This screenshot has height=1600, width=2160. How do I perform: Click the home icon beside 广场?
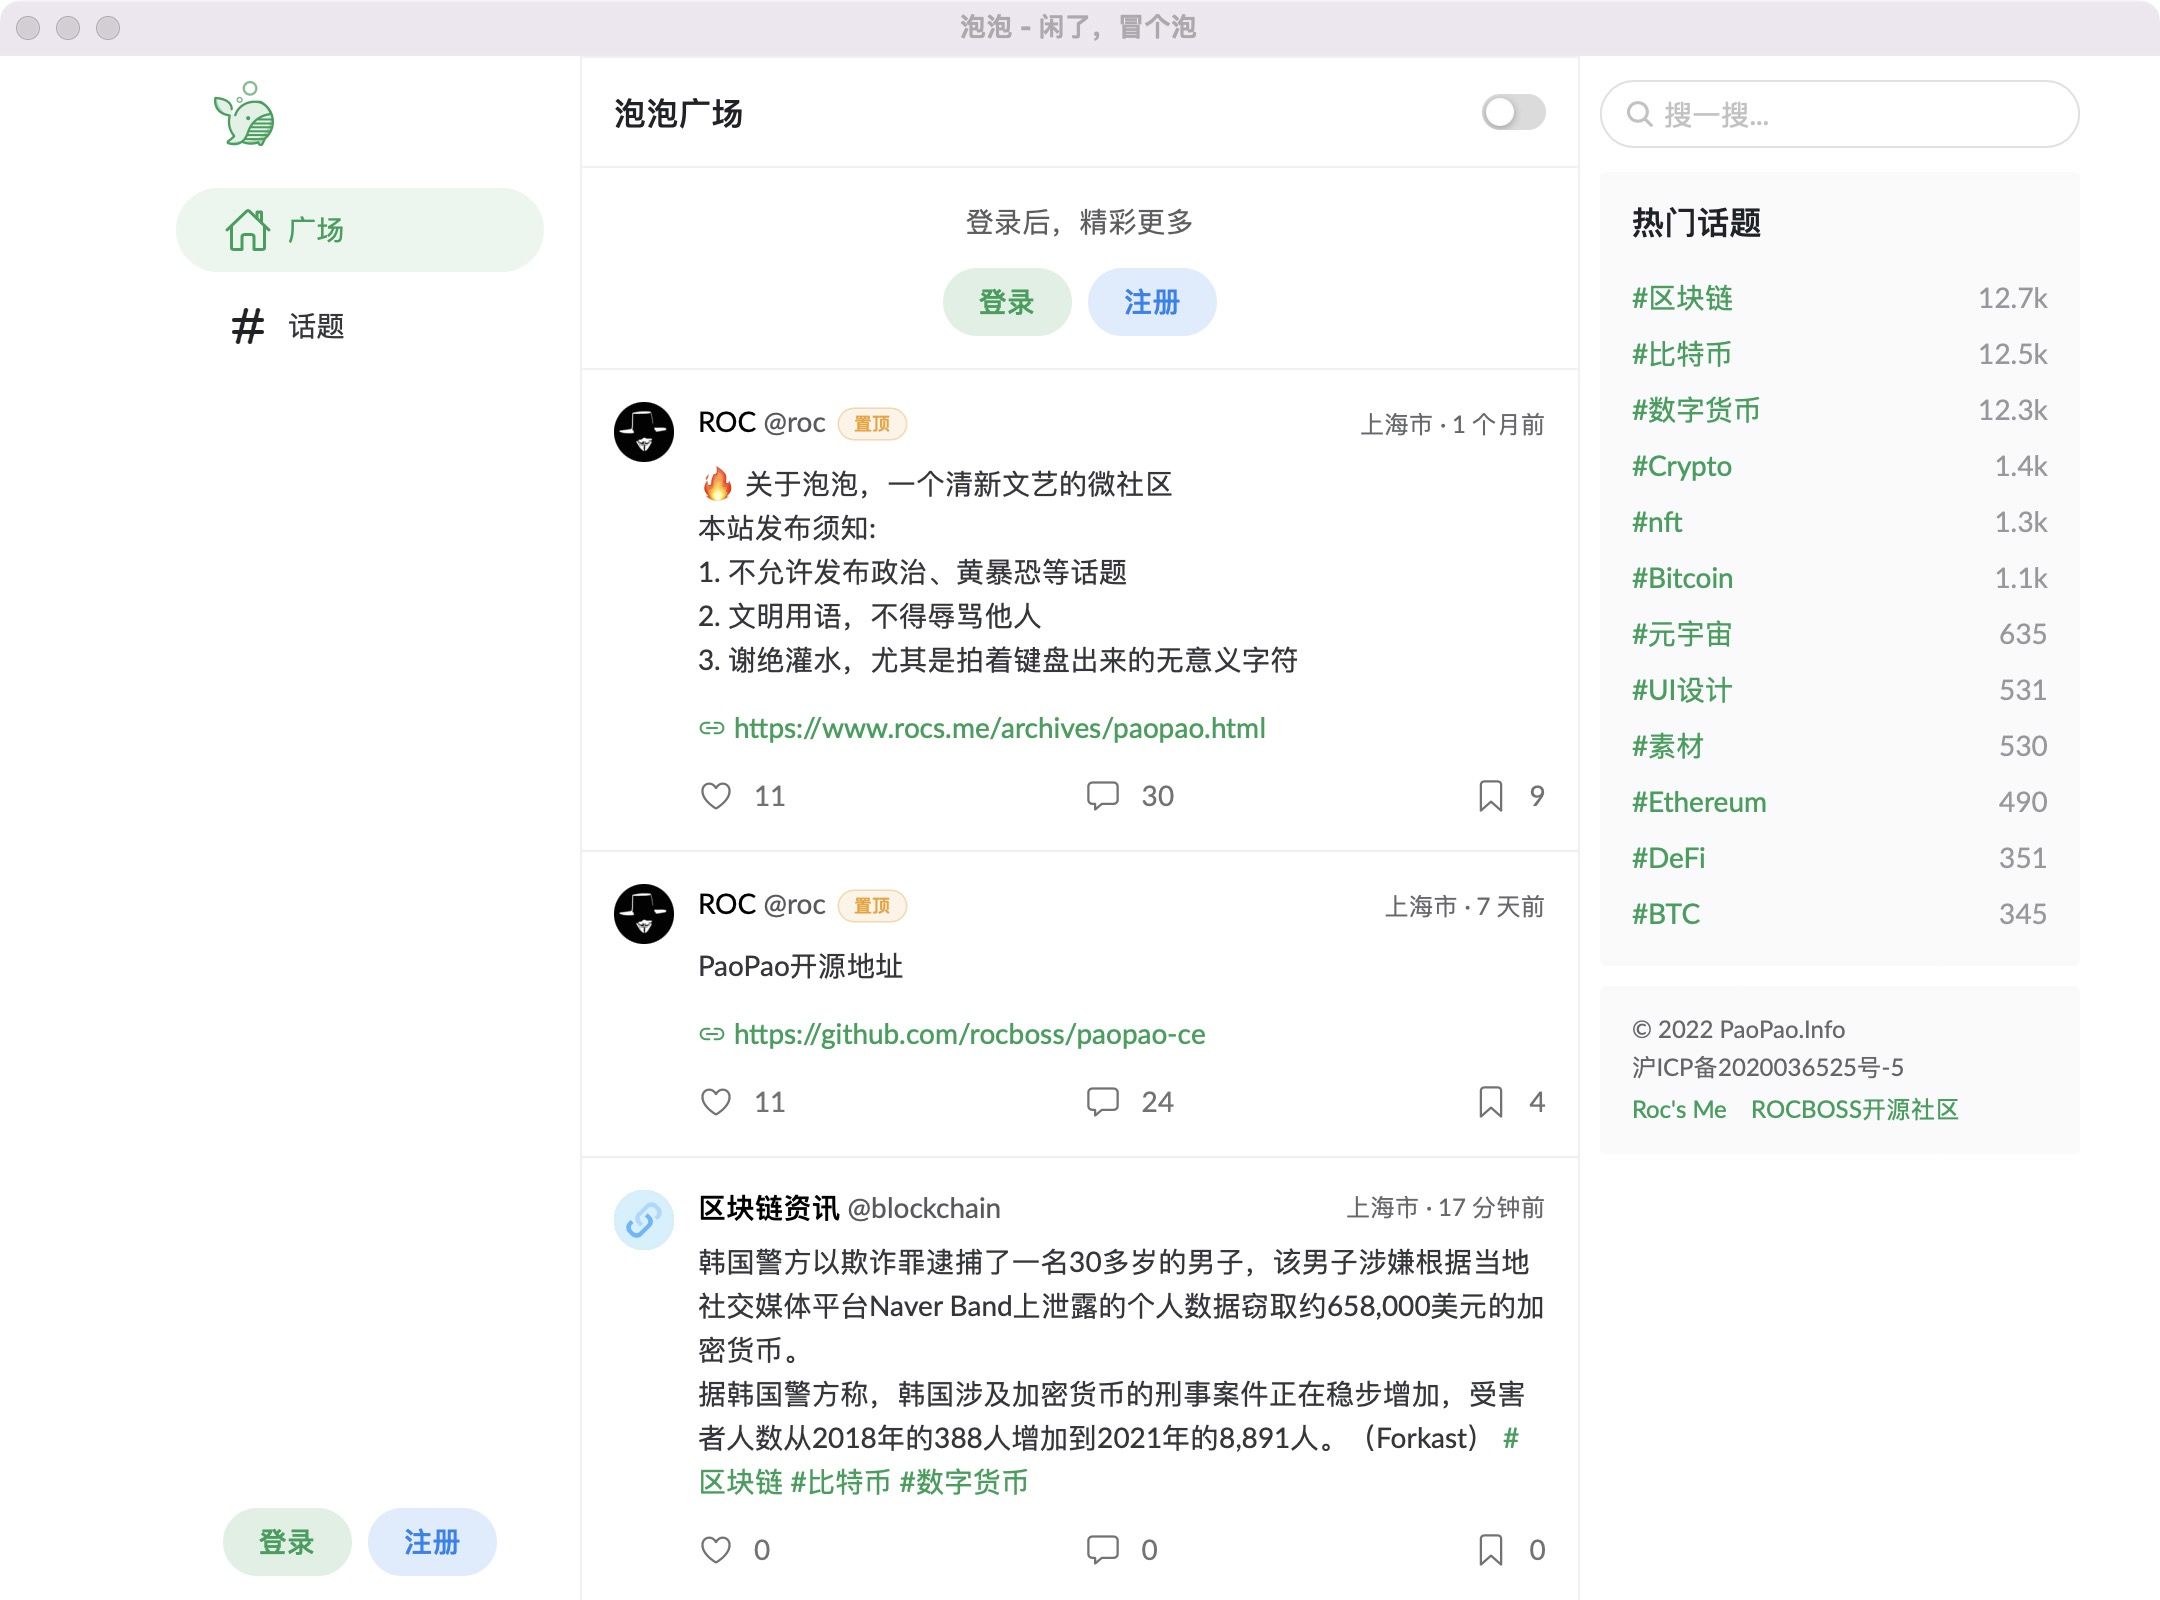pyautogui.click(x=248, y=229)
